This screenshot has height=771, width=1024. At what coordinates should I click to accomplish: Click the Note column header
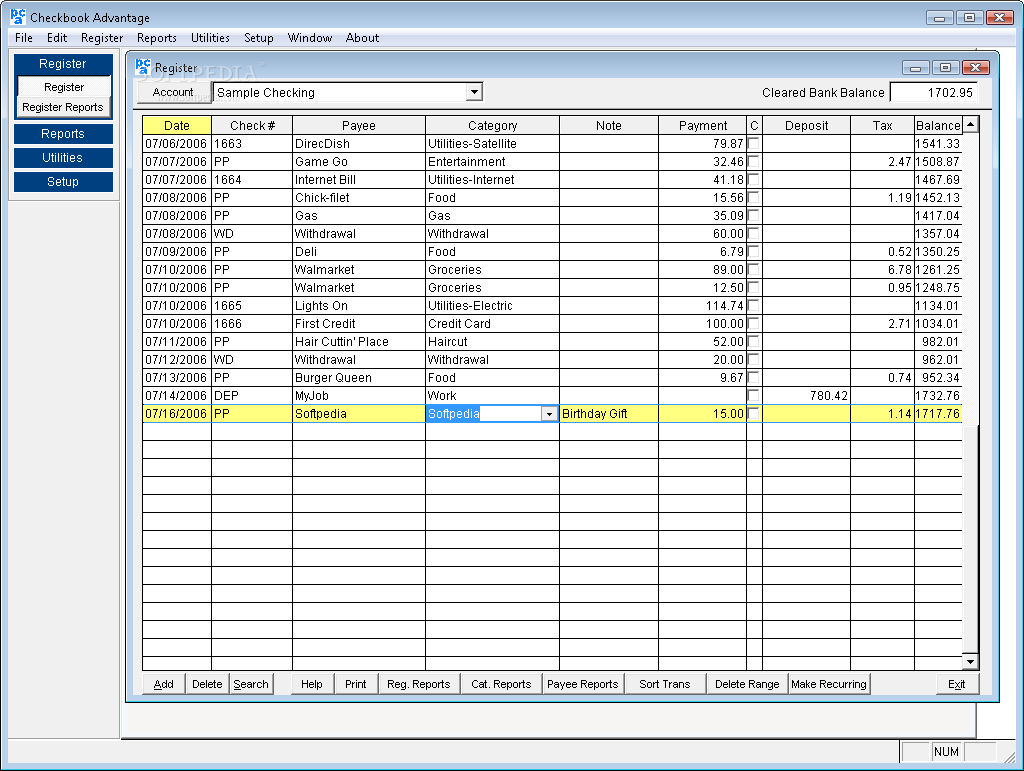(609, 125)
